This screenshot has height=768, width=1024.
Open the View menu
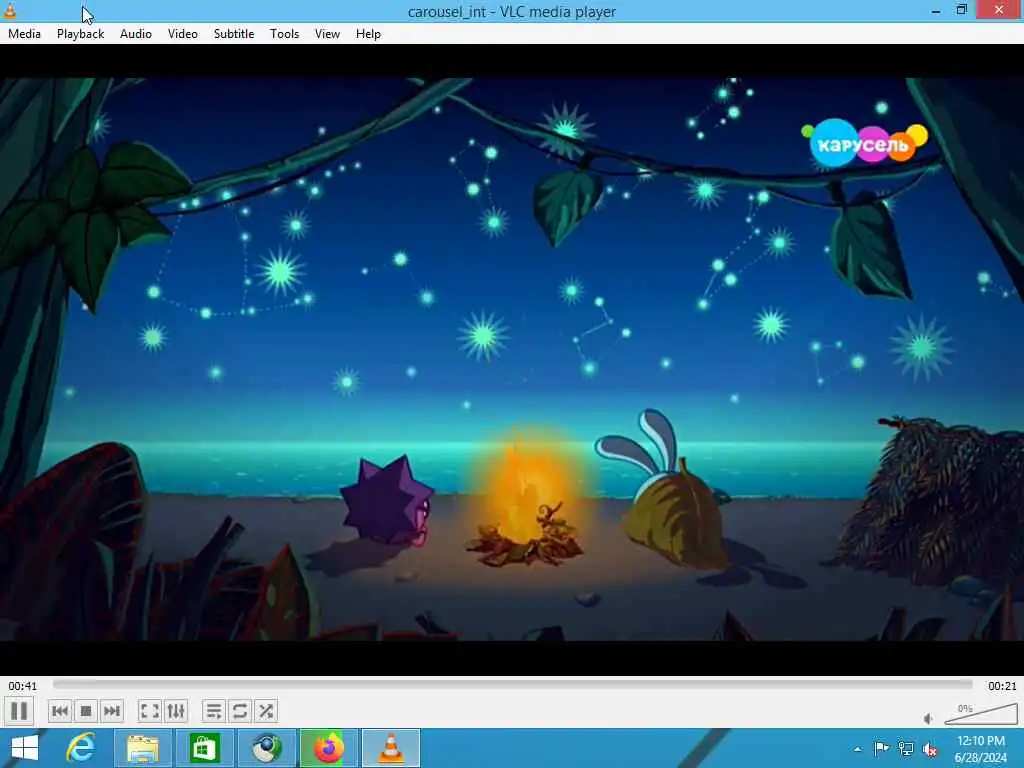[327, 34]
